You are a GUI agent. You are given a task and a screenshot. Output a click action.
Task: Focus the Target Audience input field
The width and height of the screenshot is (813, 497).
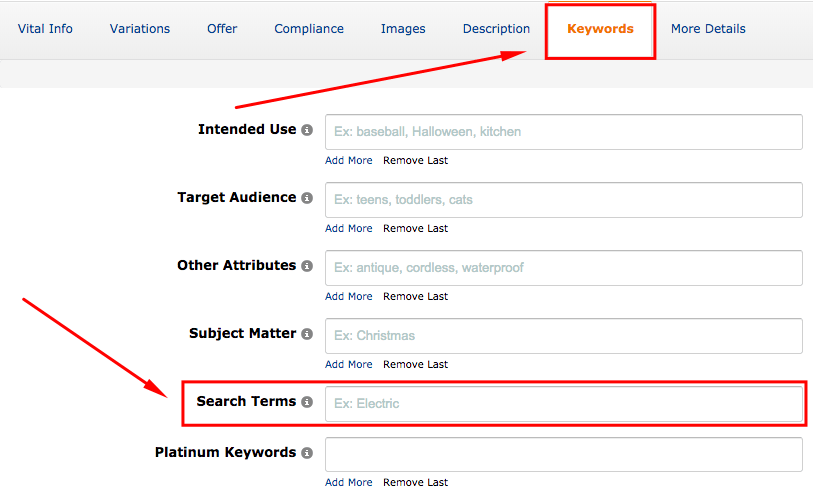[x=564, y=200]
